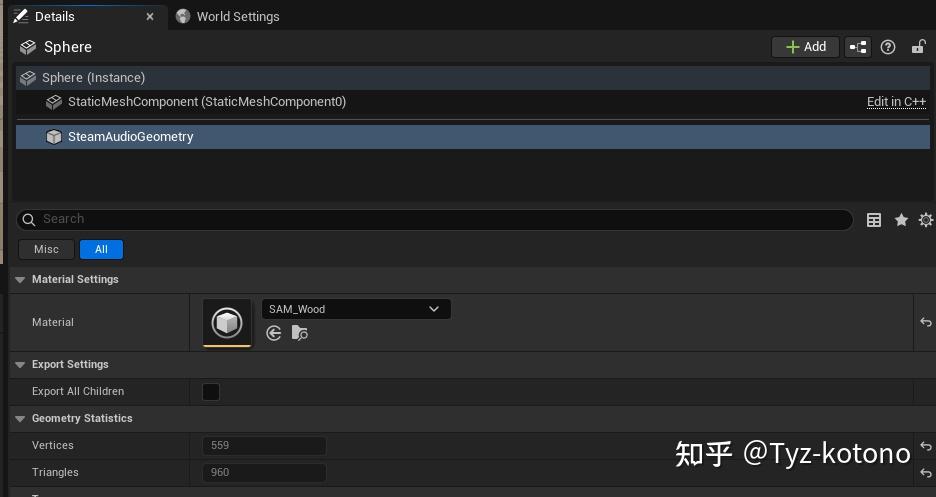
Task: Collapse the Export Settings section
Action: tap(20, 365)
